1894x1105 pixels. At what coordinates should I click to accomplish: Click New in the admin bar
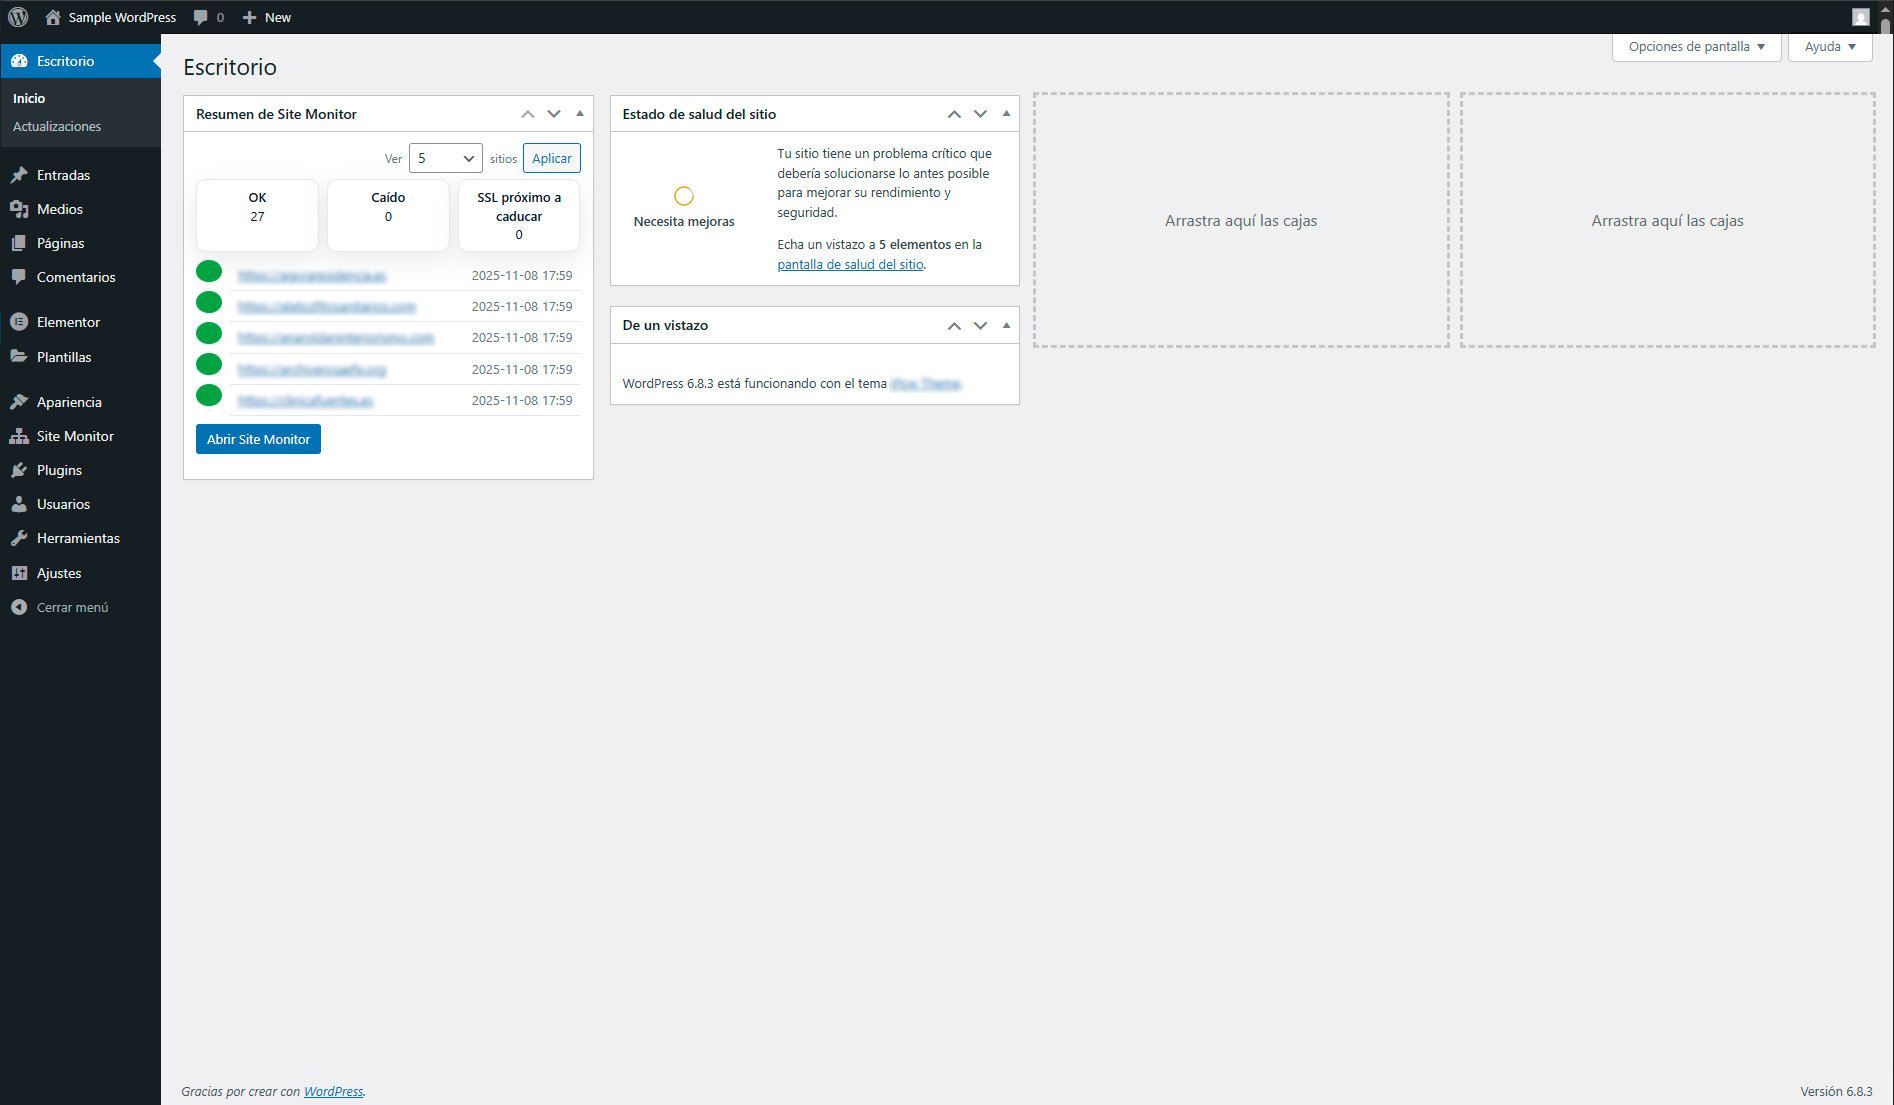click(267, 17)
